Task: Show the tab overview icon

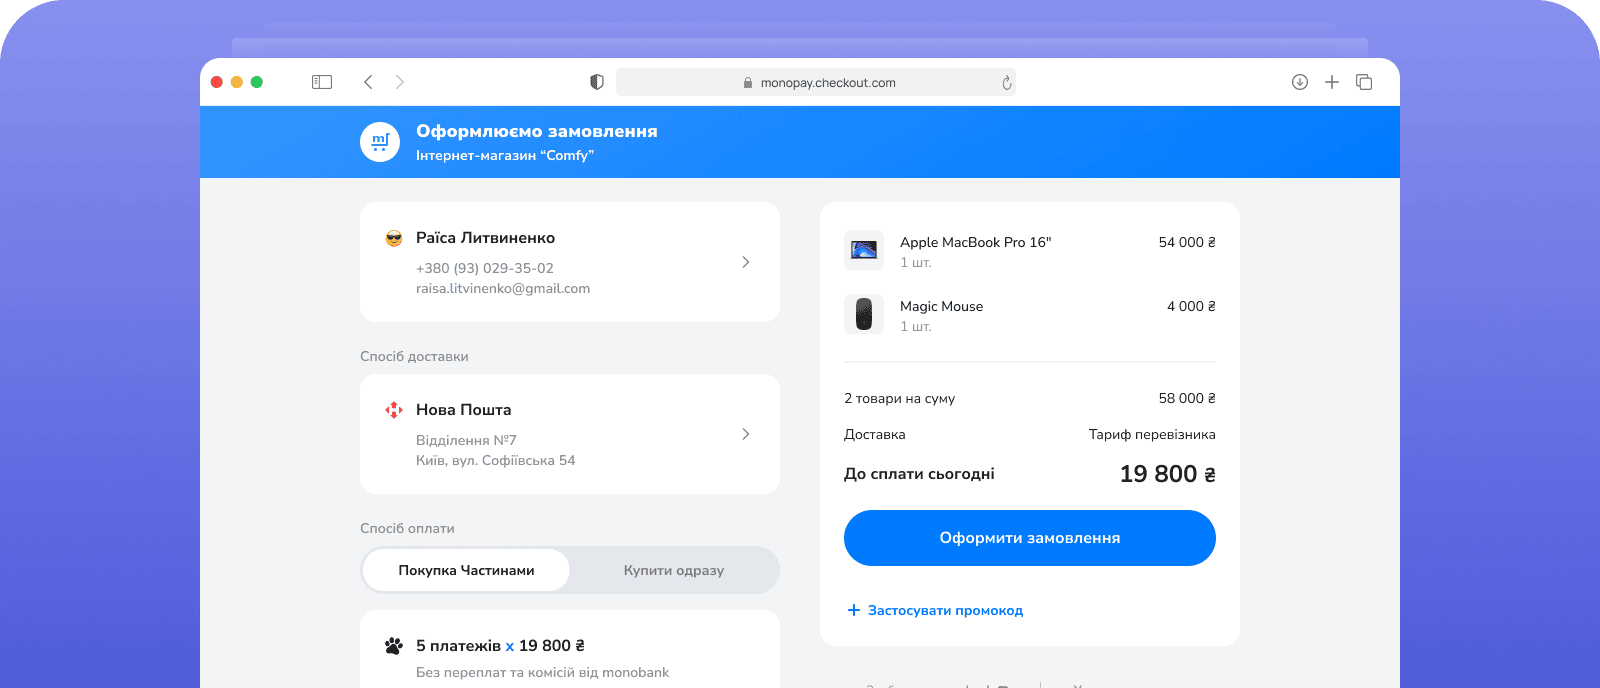Action: coord(1364,82)
